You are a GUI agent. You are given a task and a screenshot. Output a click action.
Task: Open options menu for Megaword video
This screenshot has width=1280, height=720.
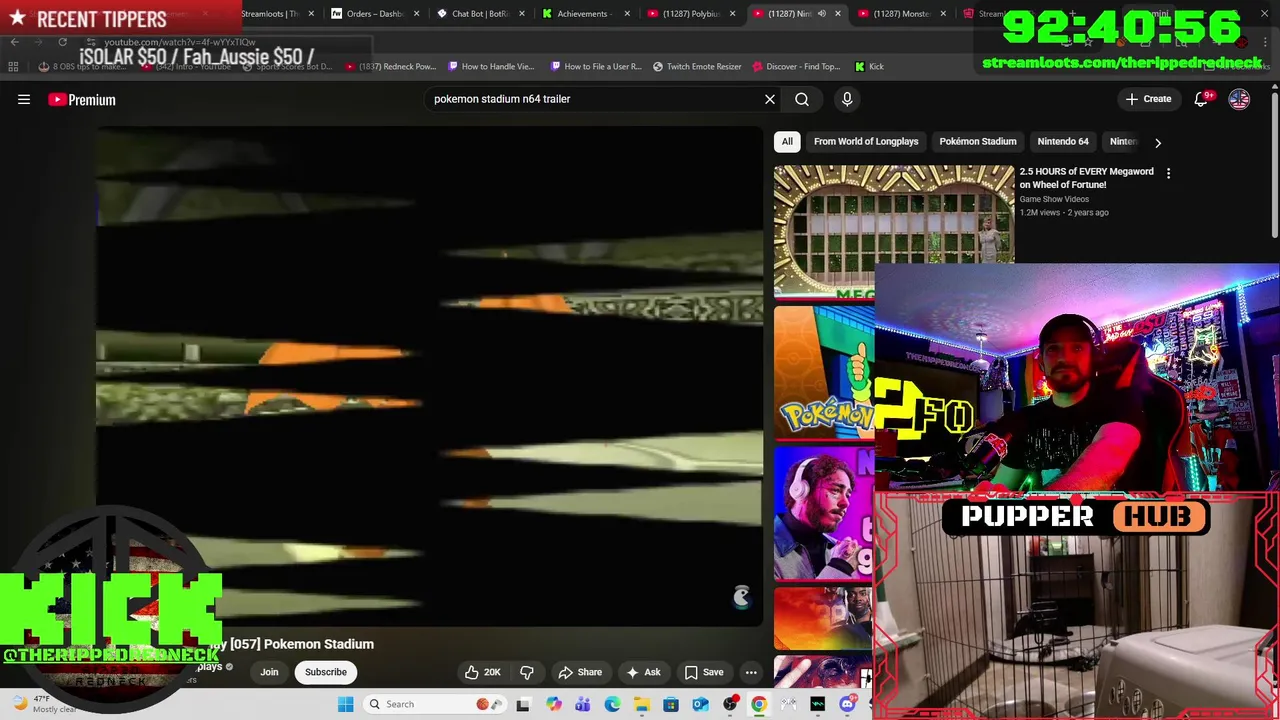[x=1168, y=173]
